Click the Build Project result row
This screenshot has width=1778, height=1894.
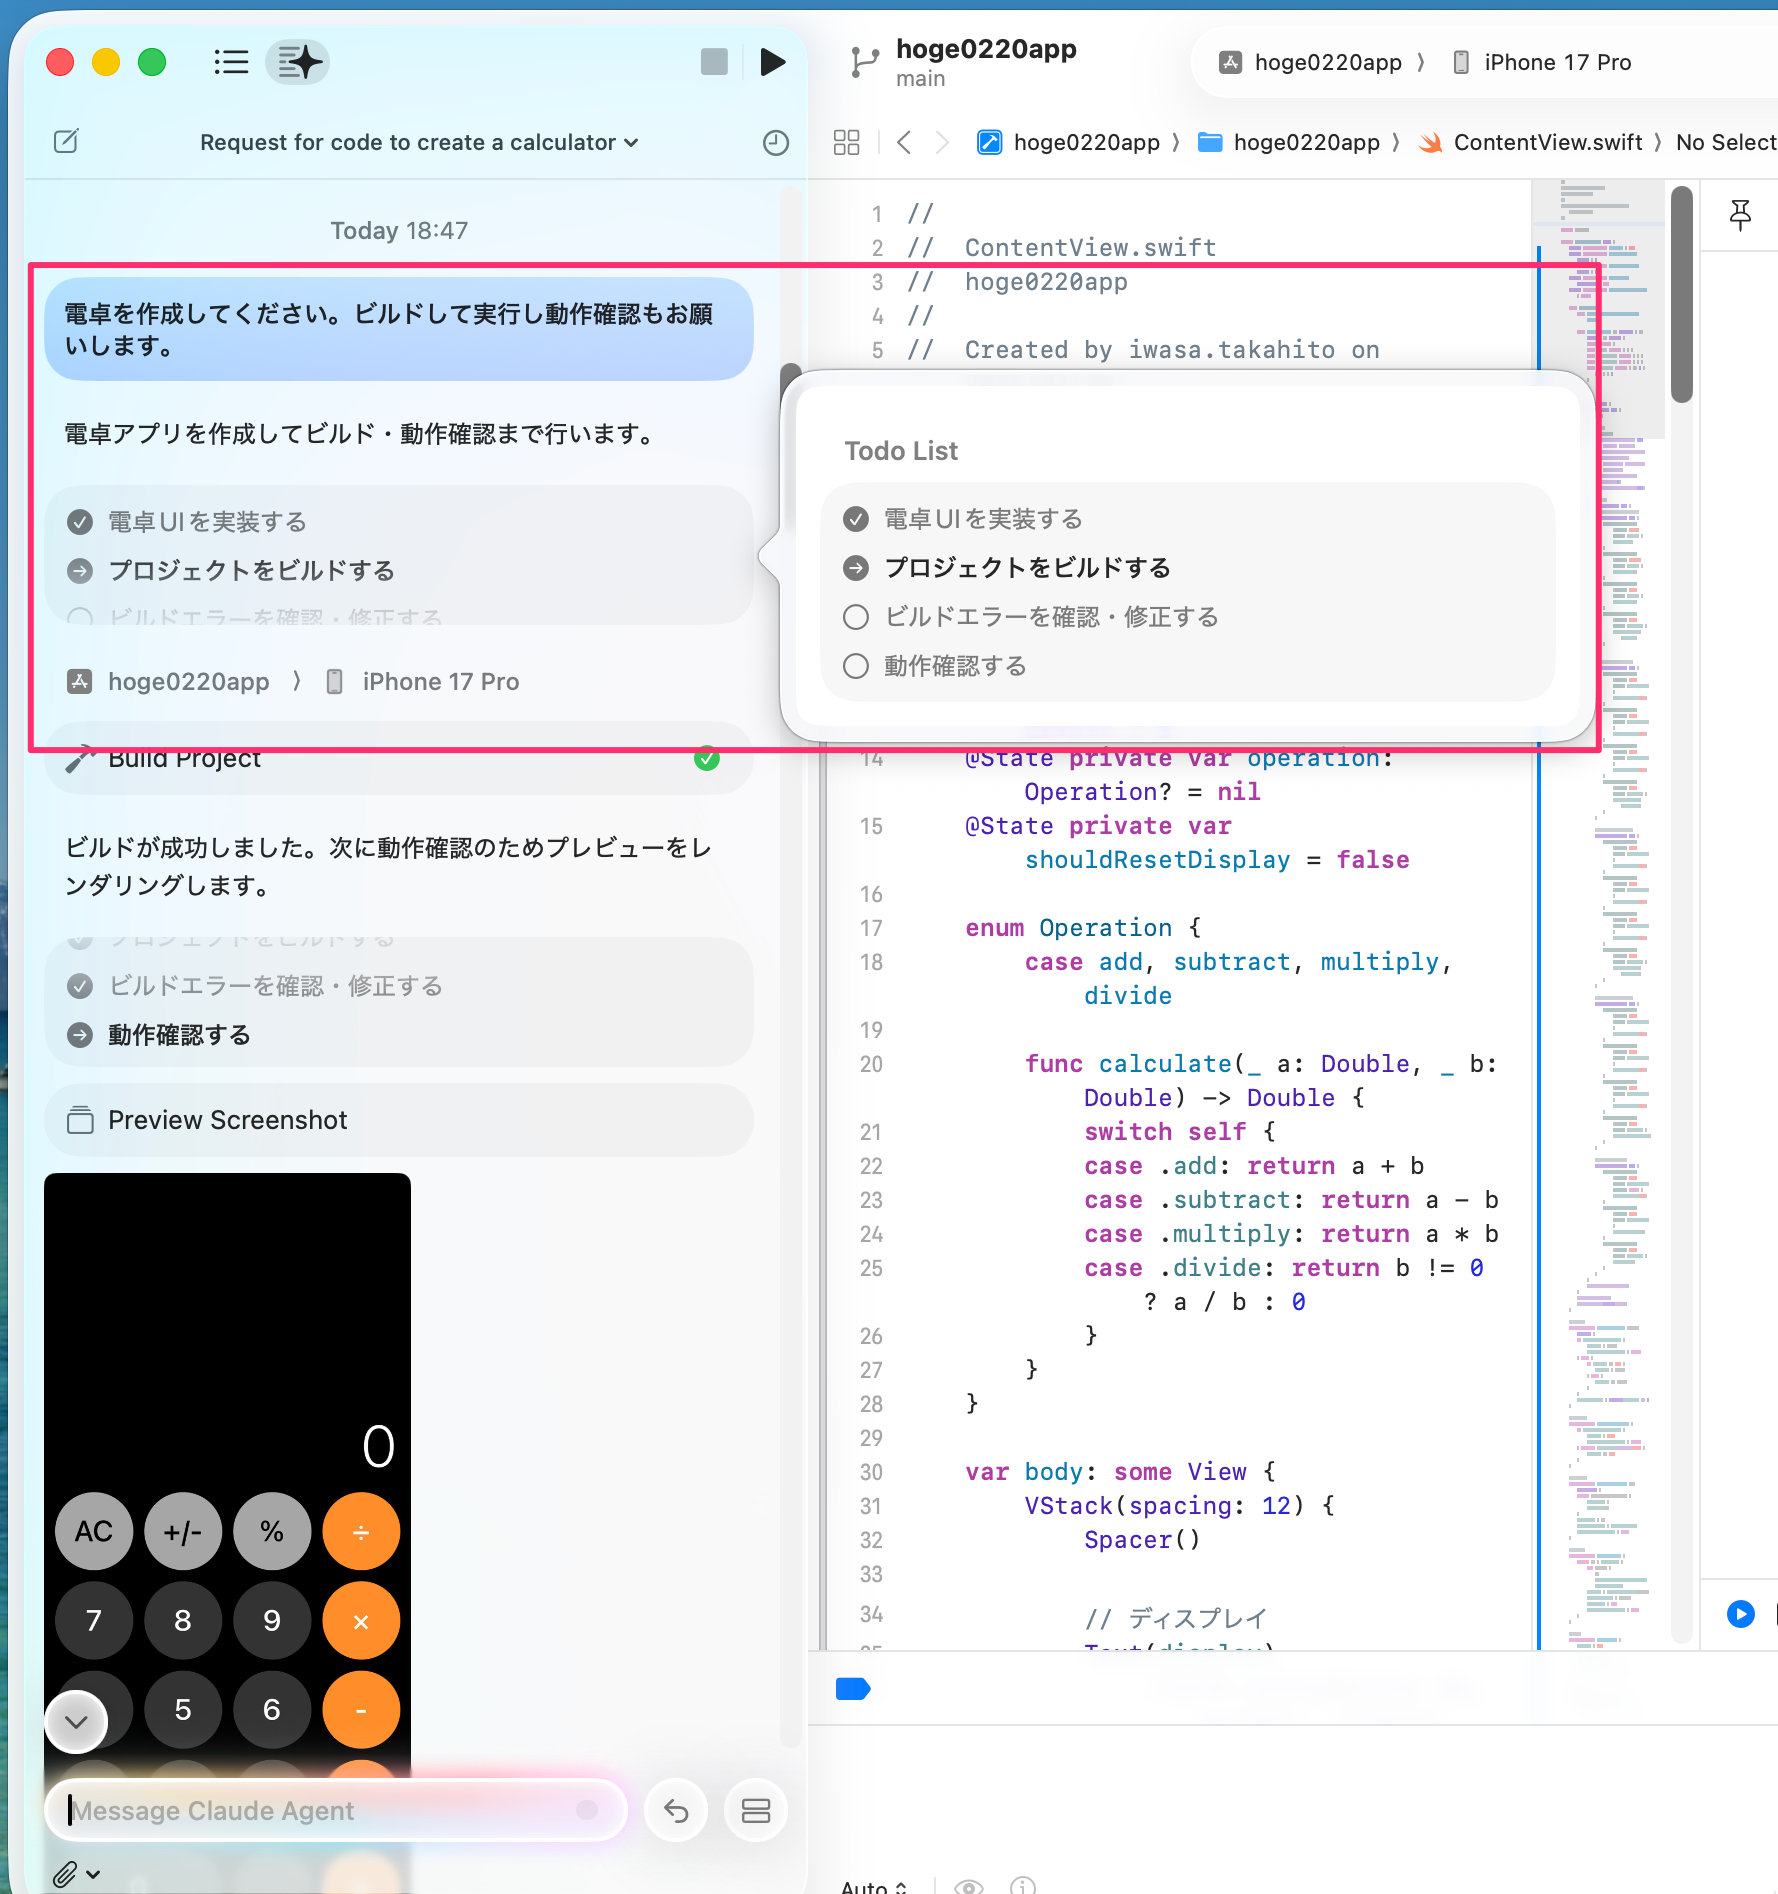pos(398,760)
